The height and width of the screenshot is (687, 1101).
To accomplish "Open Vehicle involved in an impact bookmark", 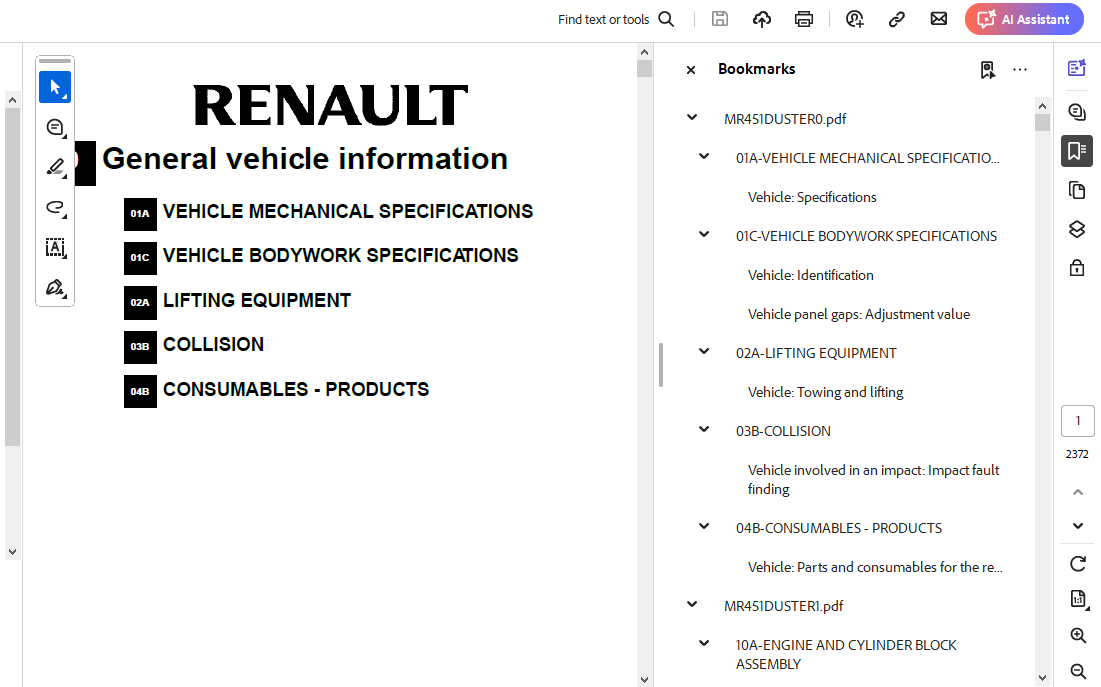I will click(873, 480).
